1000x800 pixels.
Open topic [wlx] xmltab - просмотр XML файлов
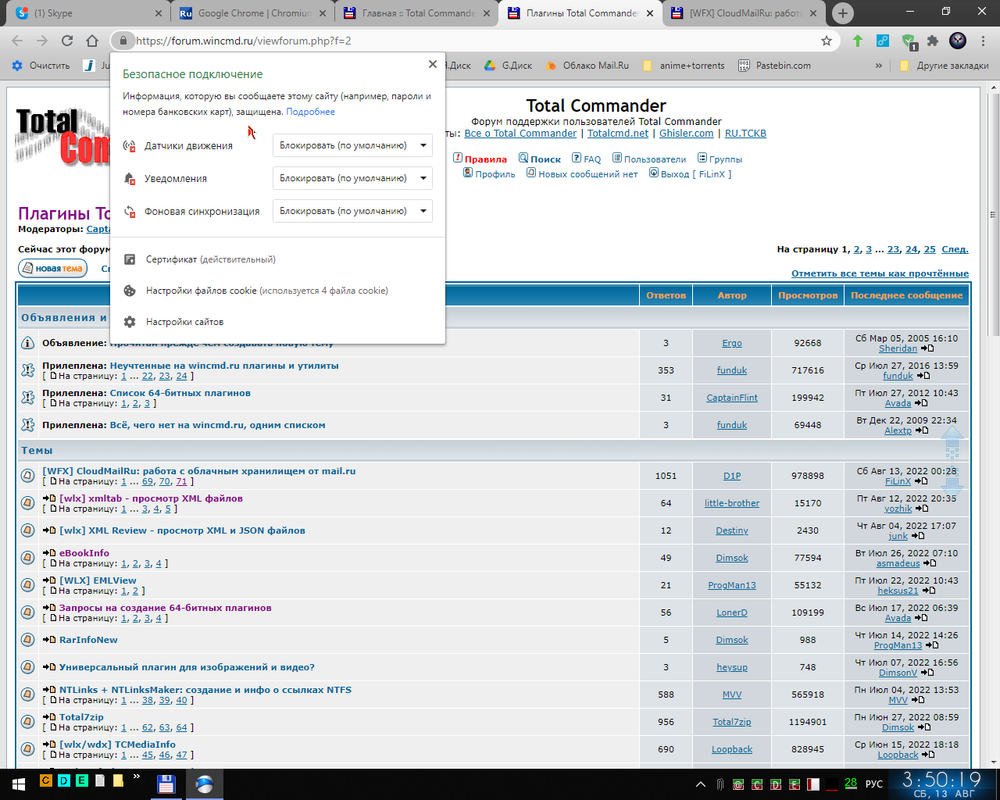pos(151,498)
